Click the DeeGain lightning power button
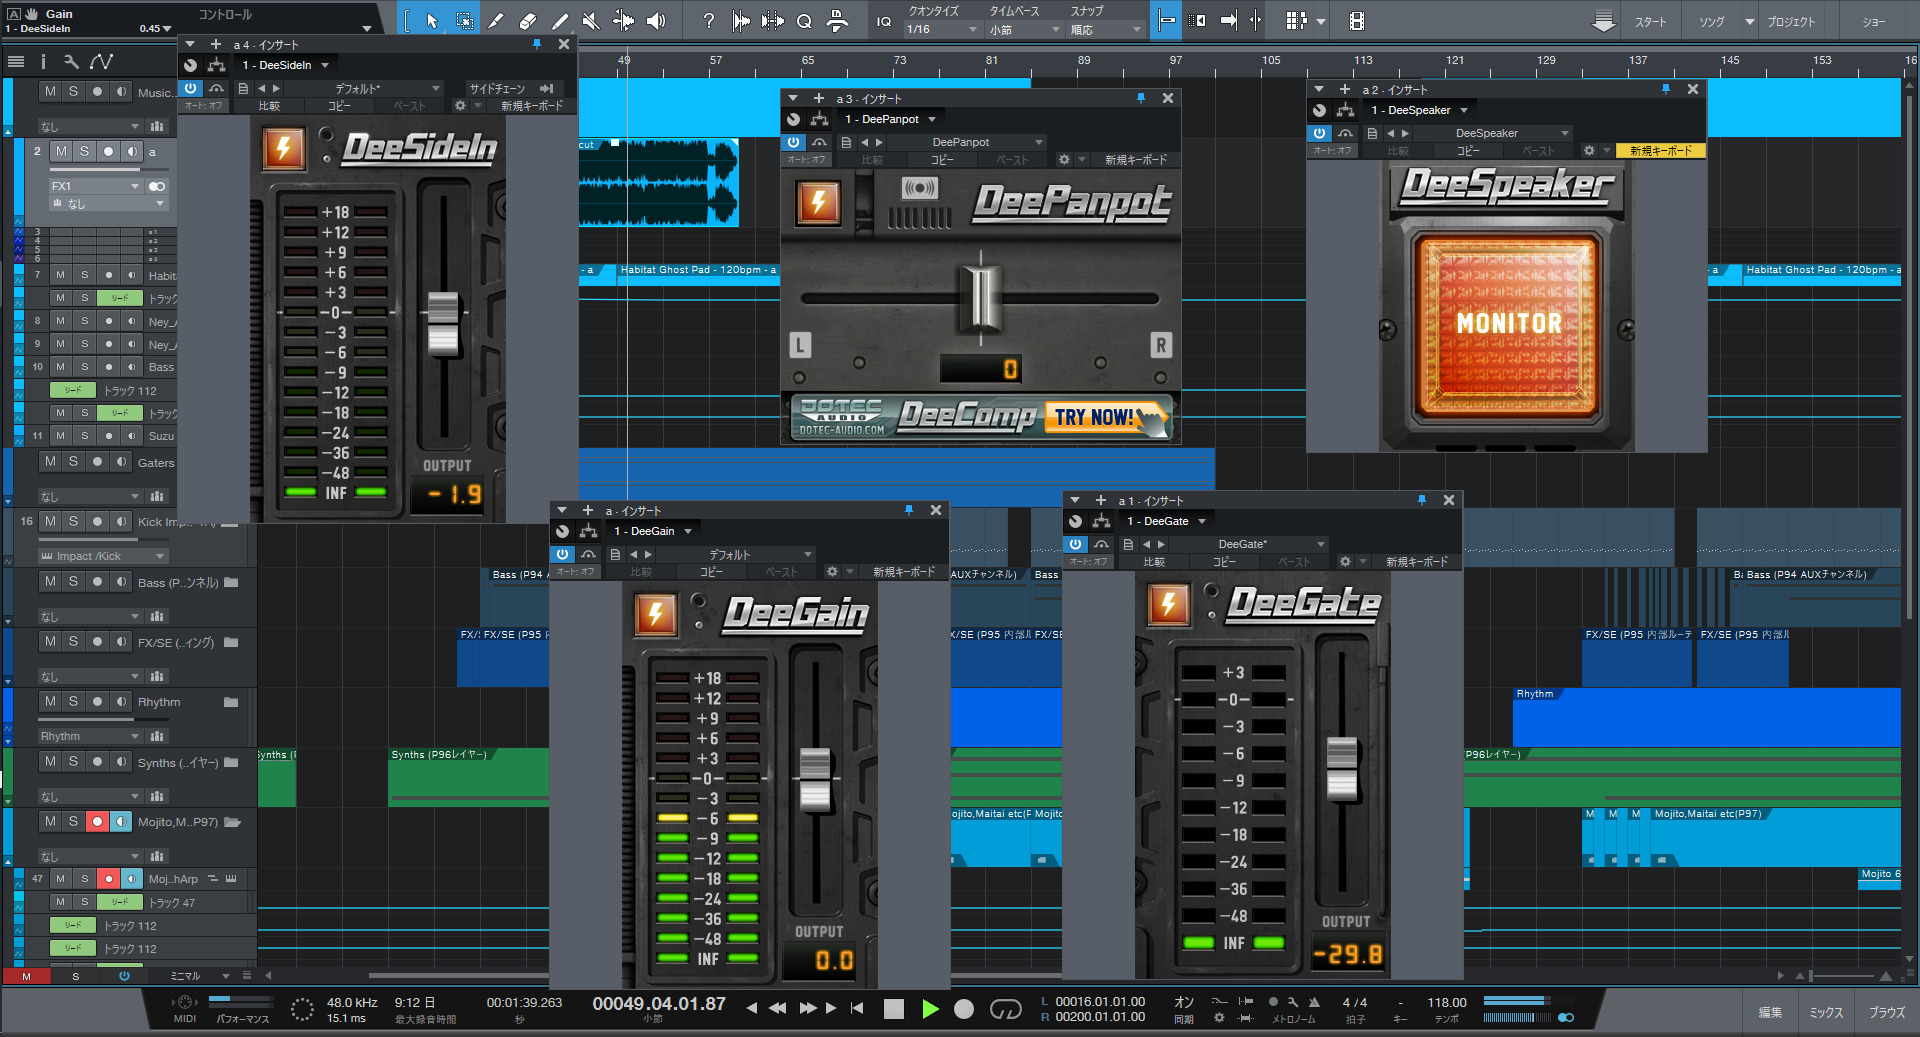This screenshot has height=1037, width=1920. [x=656, y=614]
